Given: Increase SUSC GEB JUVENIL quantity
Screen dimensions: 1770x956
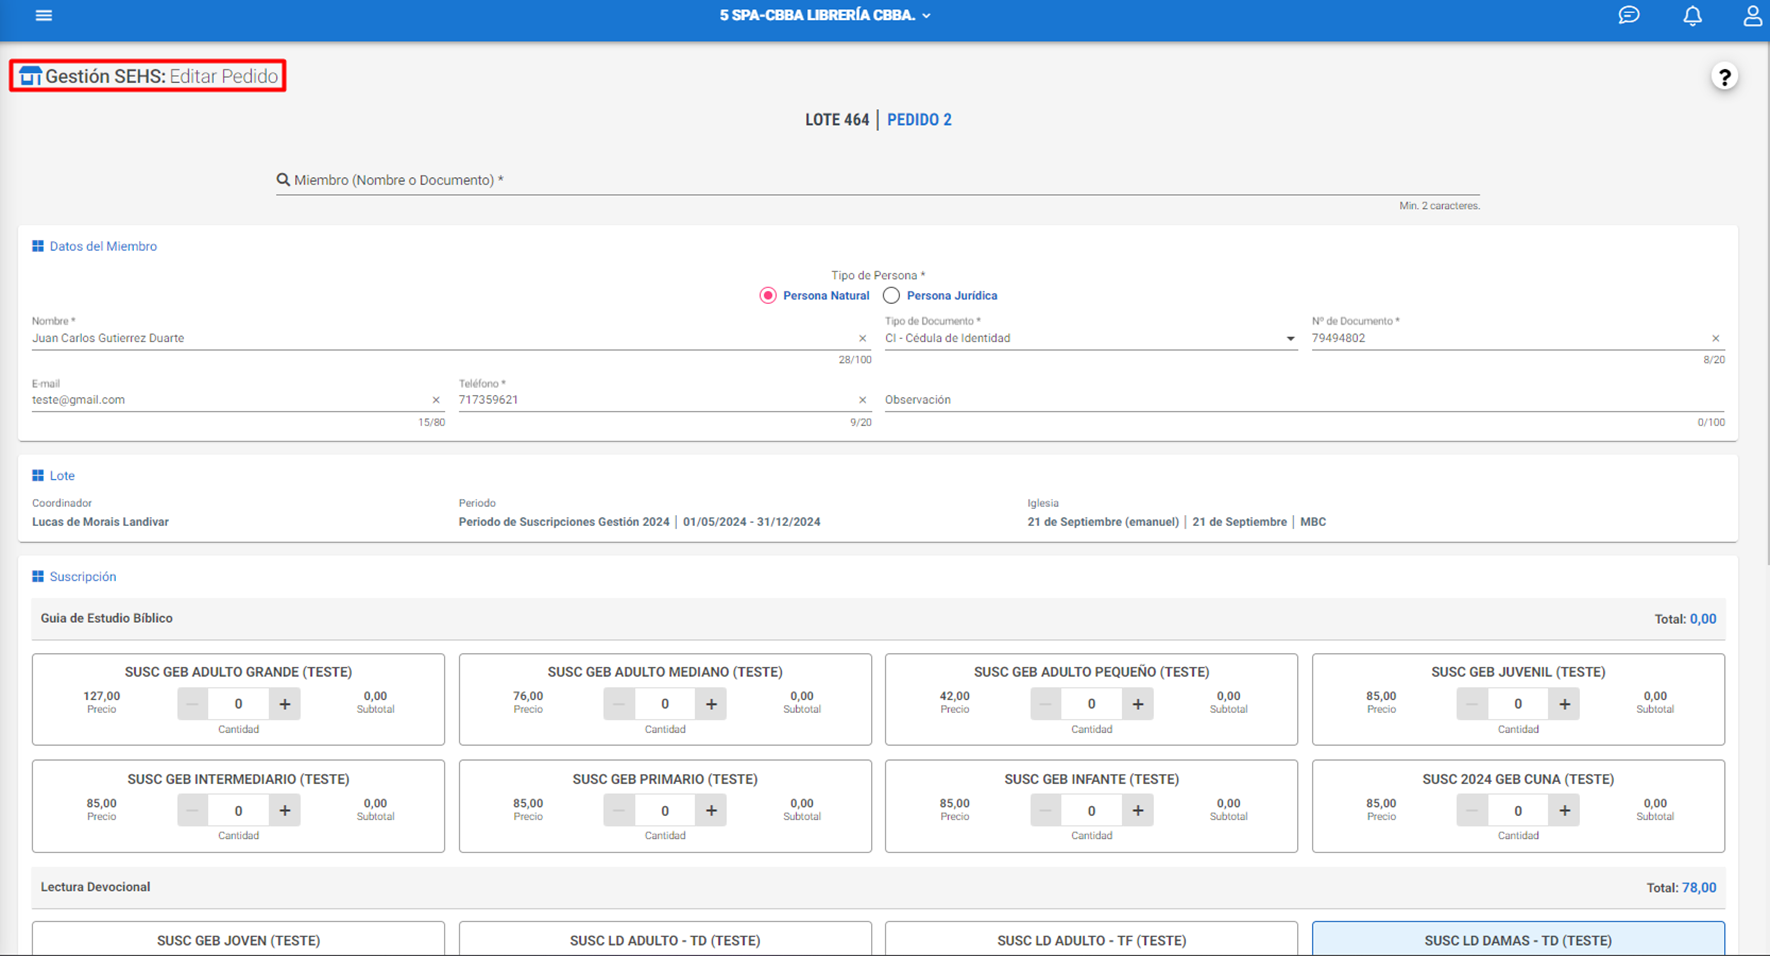Looking at the screenshot, I should pos(1565,704).
